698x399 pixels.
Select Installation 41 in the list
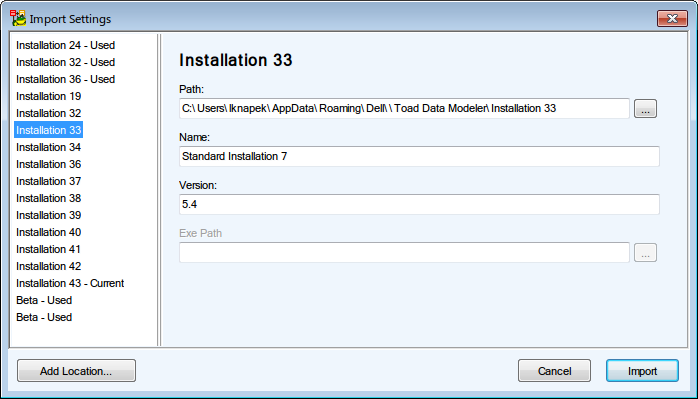click(49, 249)
